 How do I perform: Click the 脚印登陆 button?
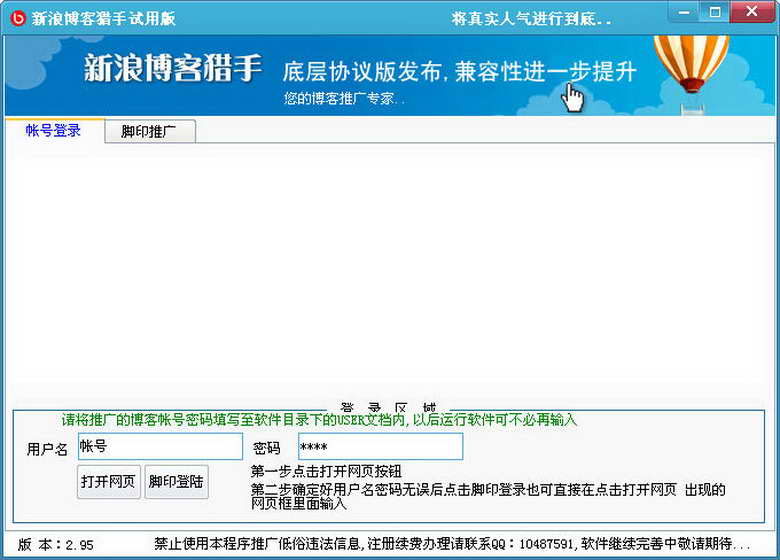(x=176, y=481)
